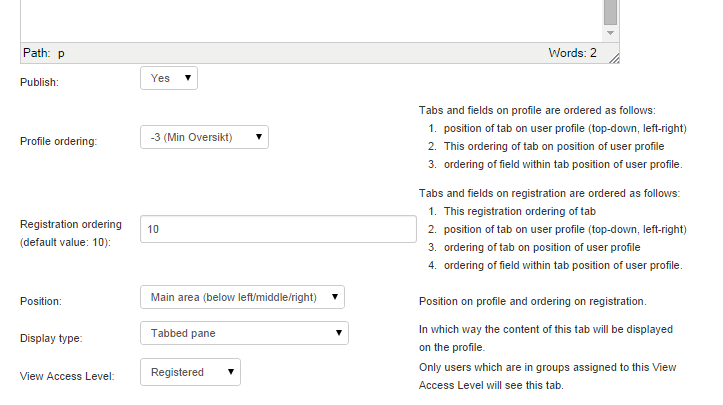This screenshot has width=723, height=405.
Task: Click the Publish label
Action: pos(39,82)
